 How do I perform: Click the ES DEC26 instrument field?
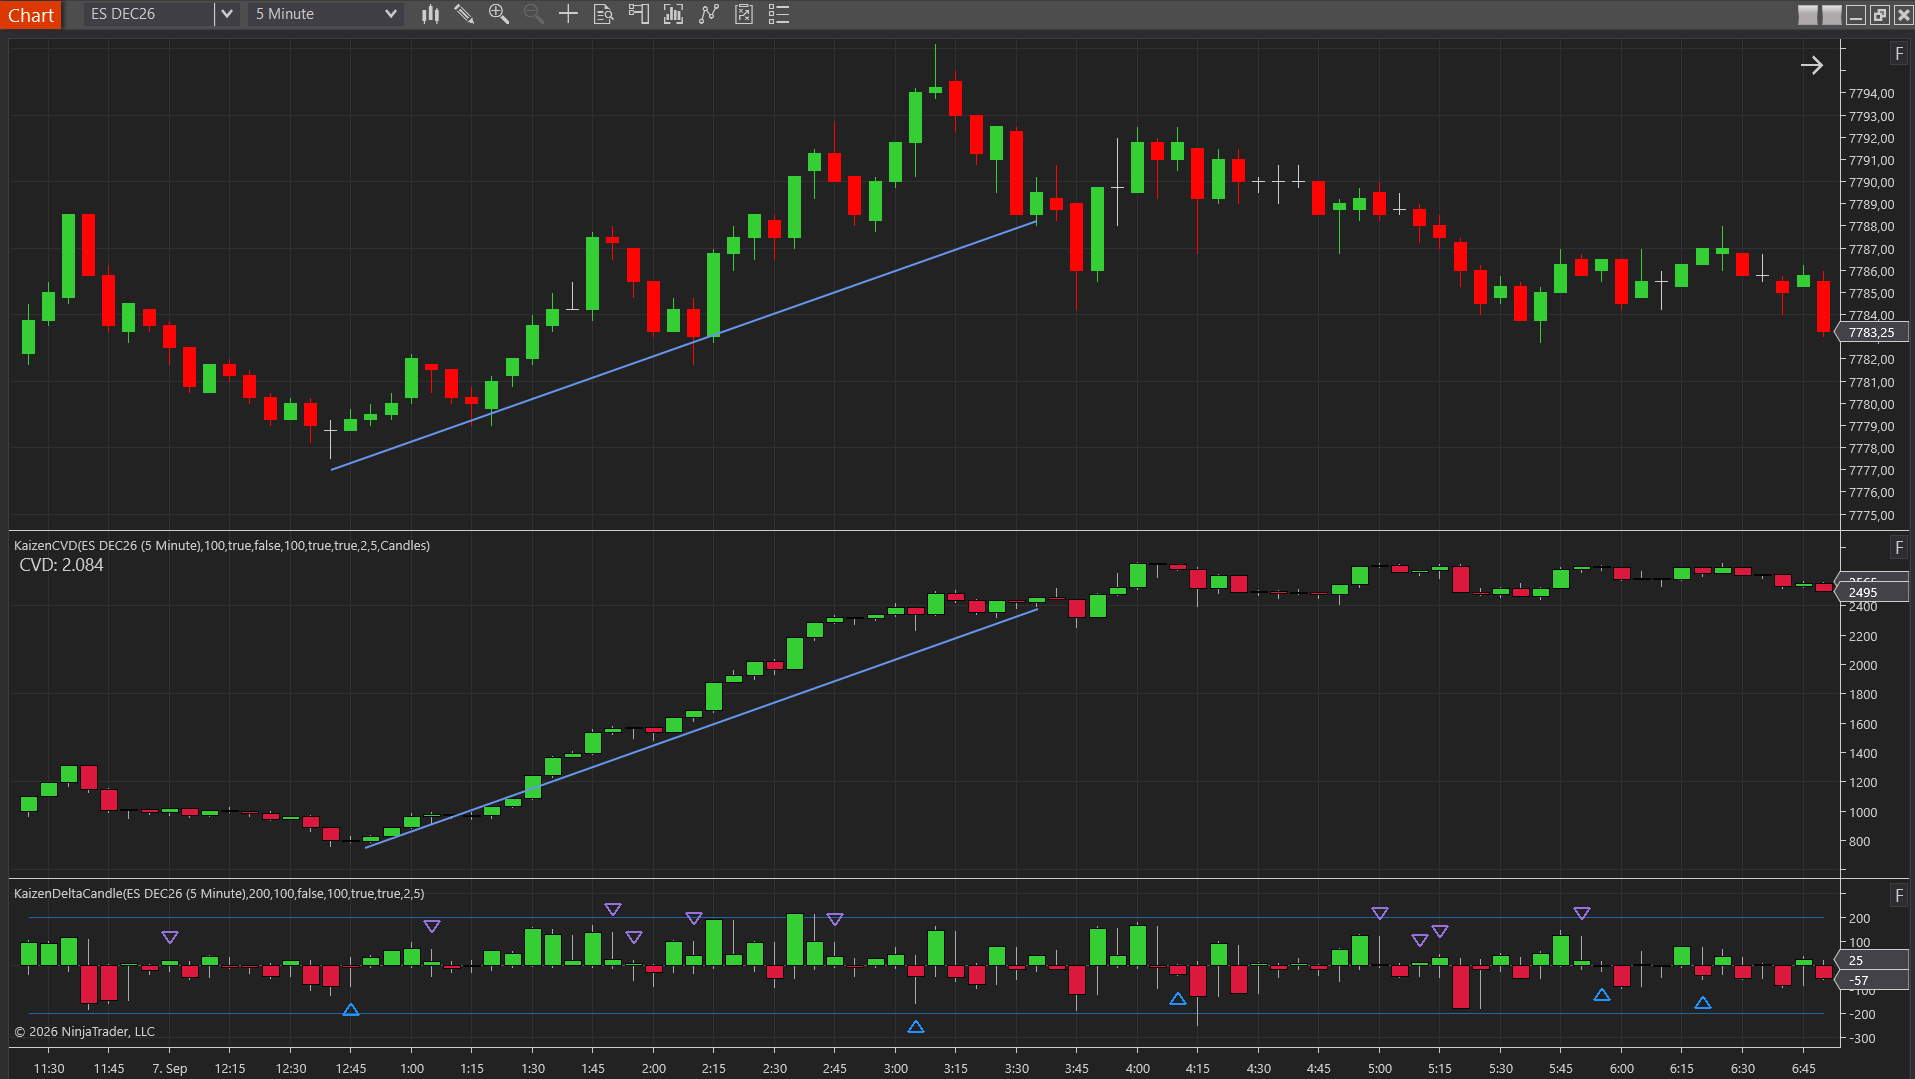(x=149, y=14)
